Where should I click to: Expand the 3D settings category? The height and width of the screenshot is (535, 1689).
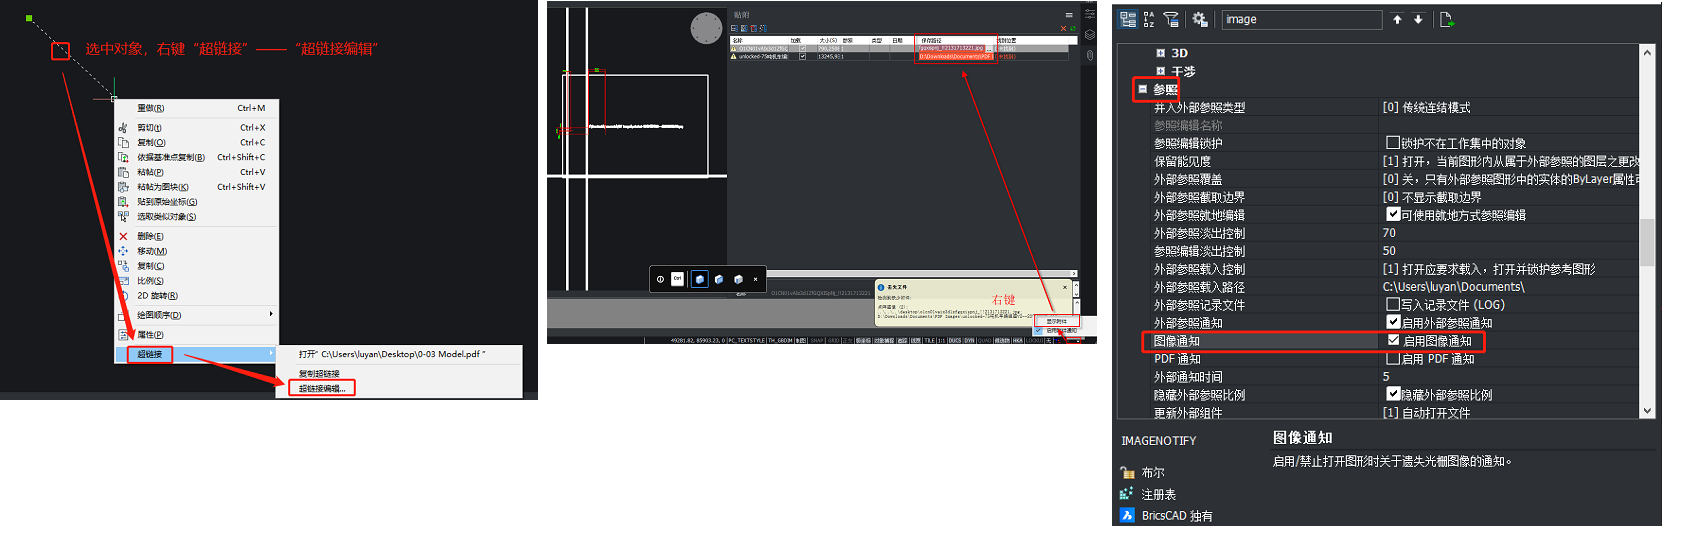click(x=1160, y=53)
